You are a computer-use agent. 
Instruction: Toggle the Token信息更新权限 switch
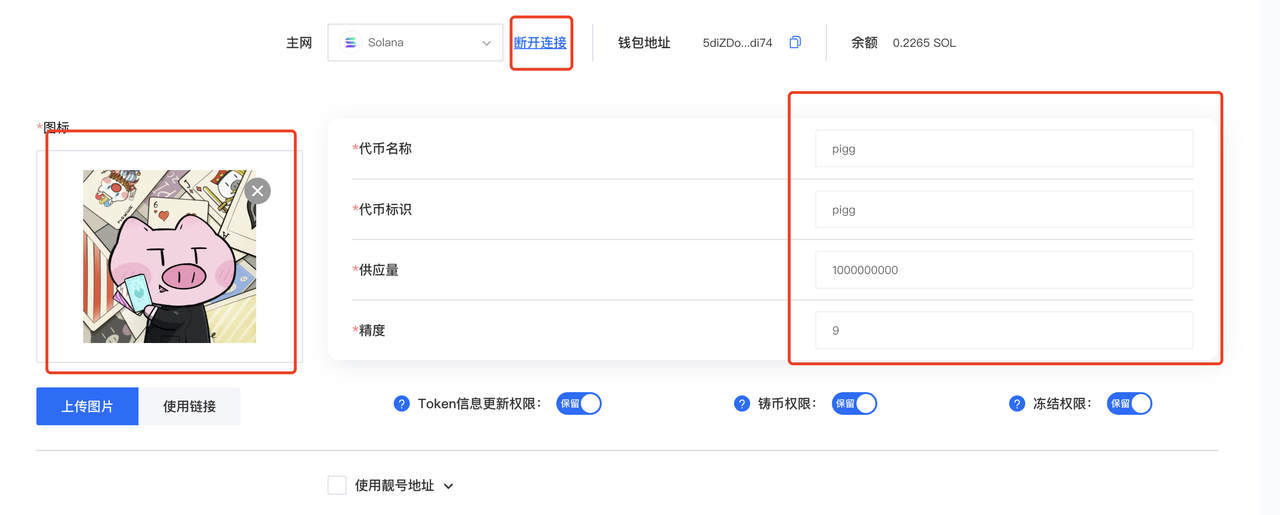579,404
